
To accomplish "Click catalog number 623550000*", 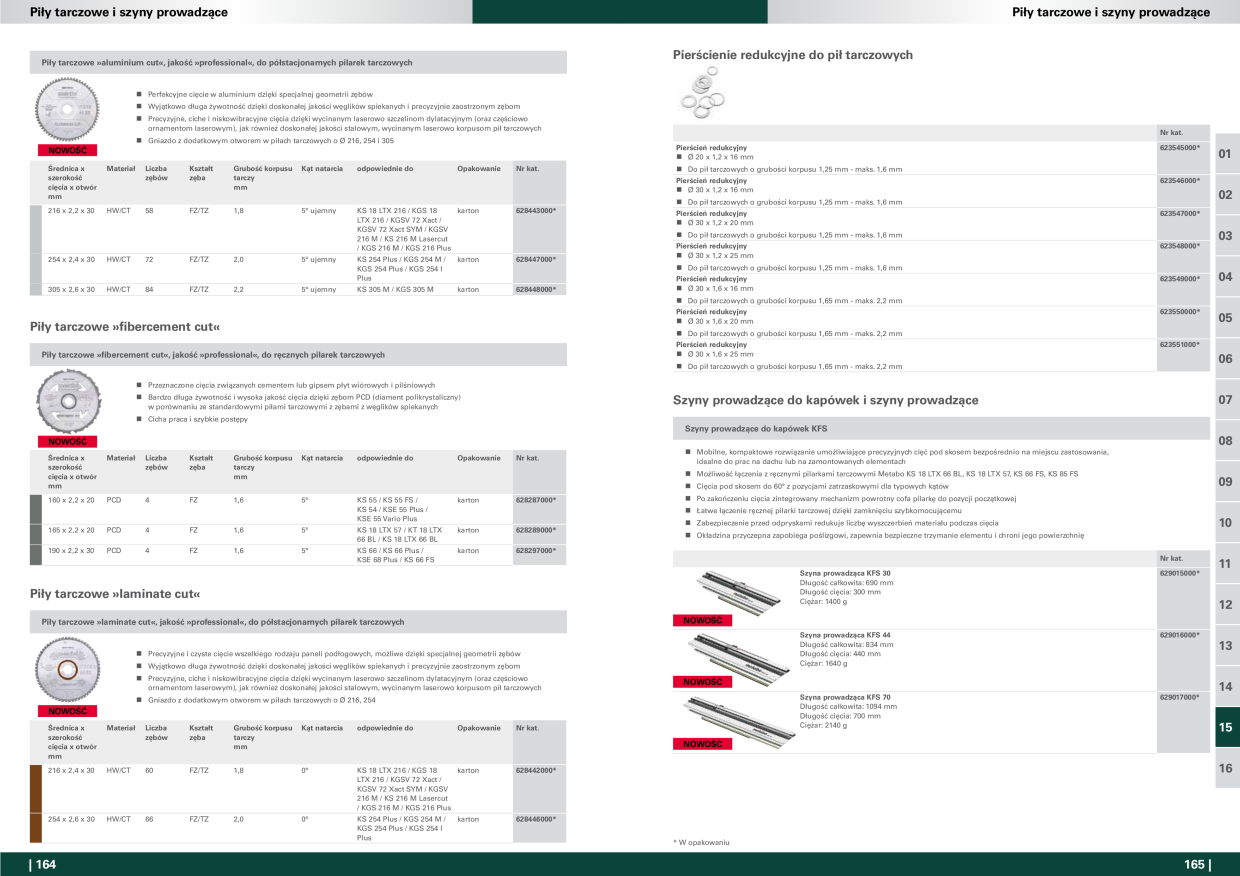I will (x=1180, y=311).
